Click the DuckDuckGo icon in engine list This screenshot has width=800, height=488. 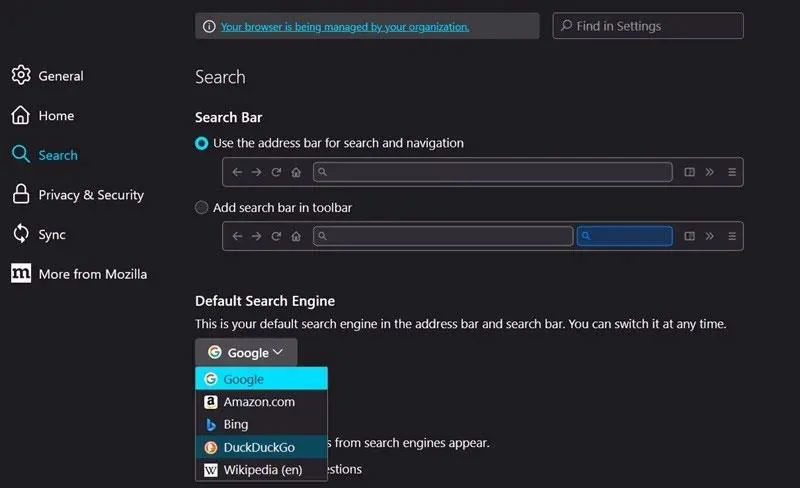[211, 447]
